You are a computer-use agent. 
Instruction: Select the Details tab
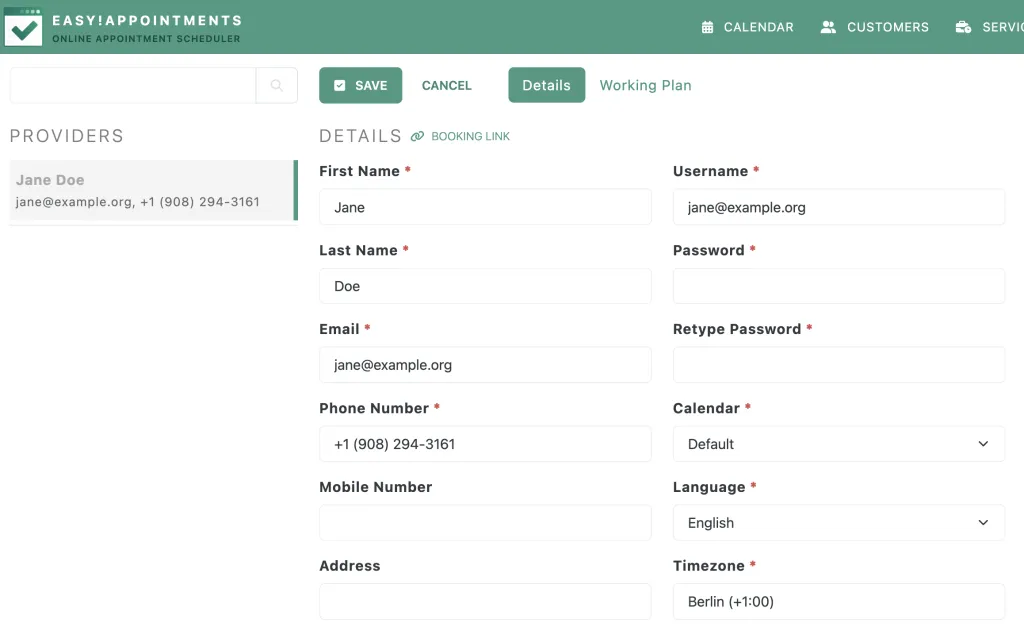tap(547, 86)
